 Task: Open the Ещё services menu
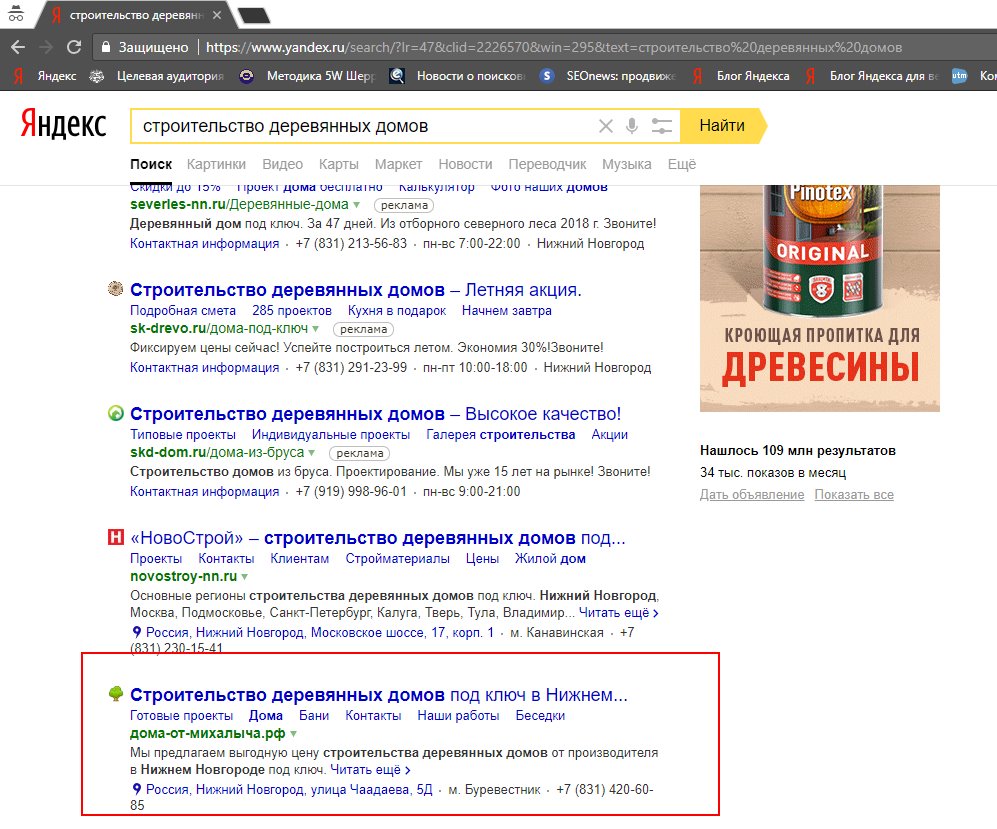click(681, 164)
